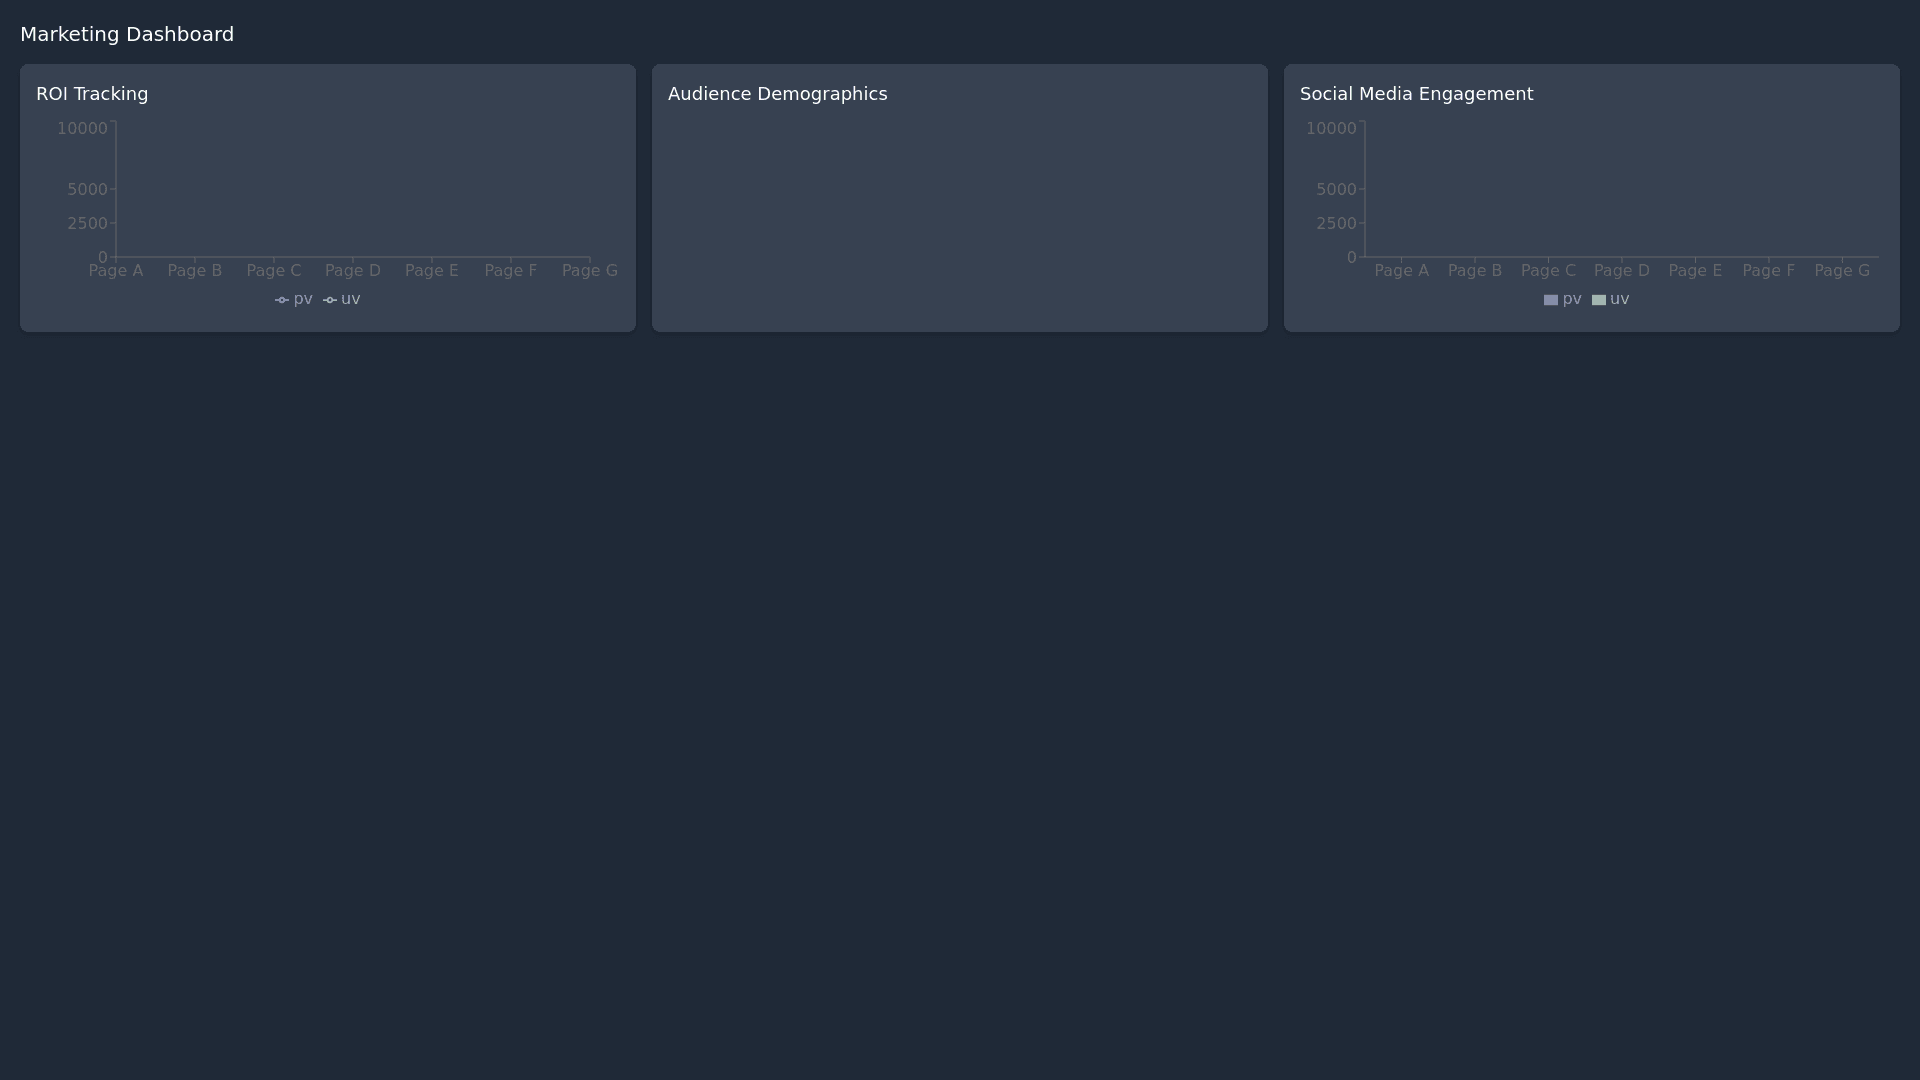Open the Marketing Dashboard heading

[x=127, y=34]
